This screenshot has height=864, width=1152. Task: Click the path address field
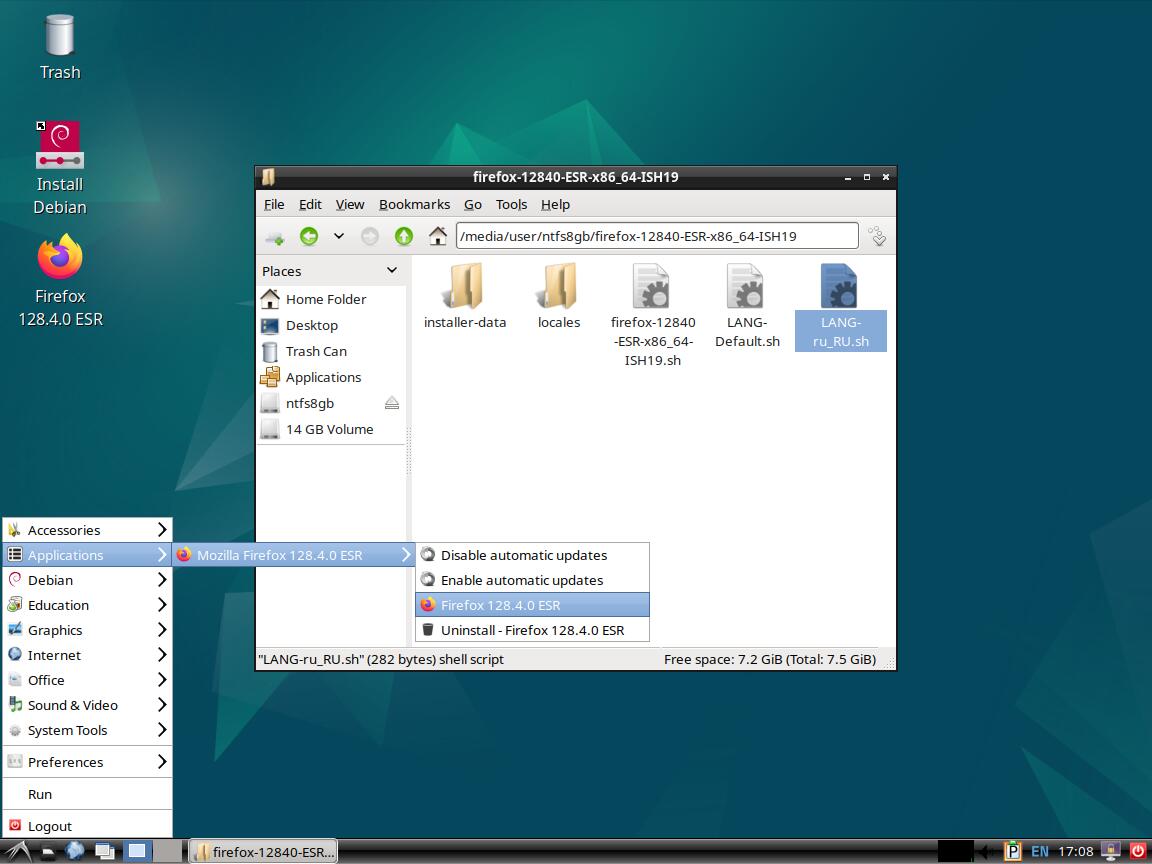[x=657, y=237]
